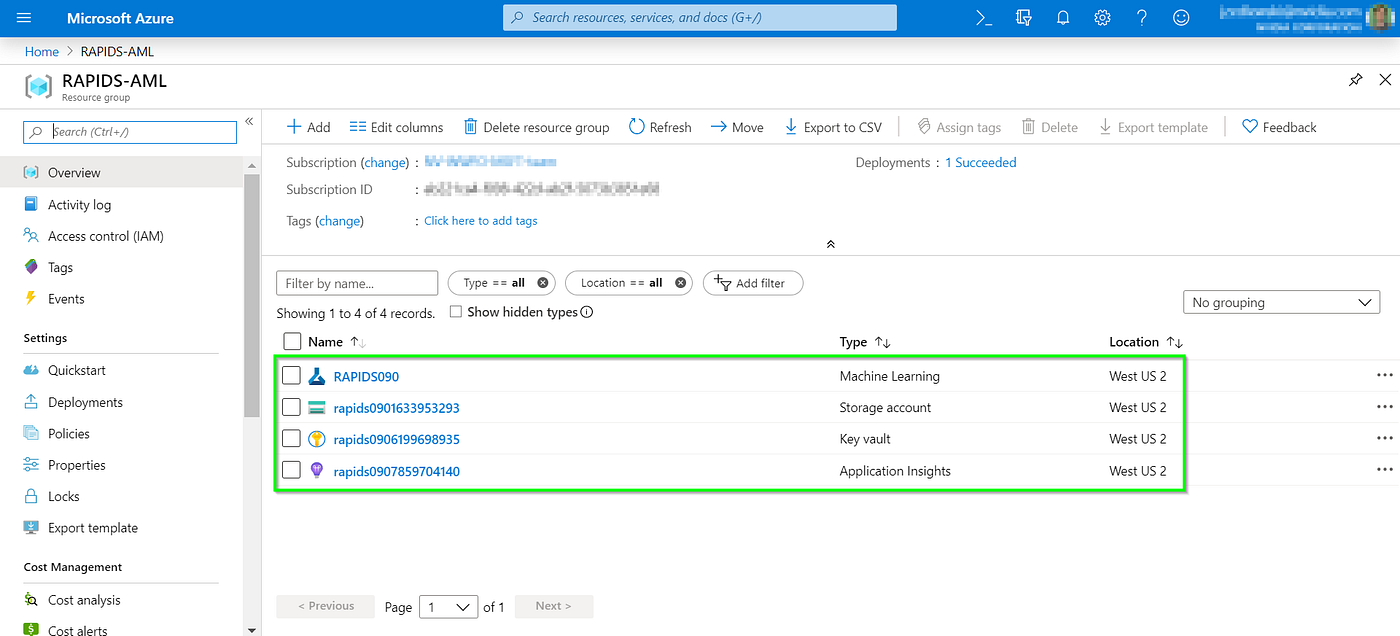Open the page number dropdown
Viewport: 1400px width, 636px height.
(x=448, y=607)
